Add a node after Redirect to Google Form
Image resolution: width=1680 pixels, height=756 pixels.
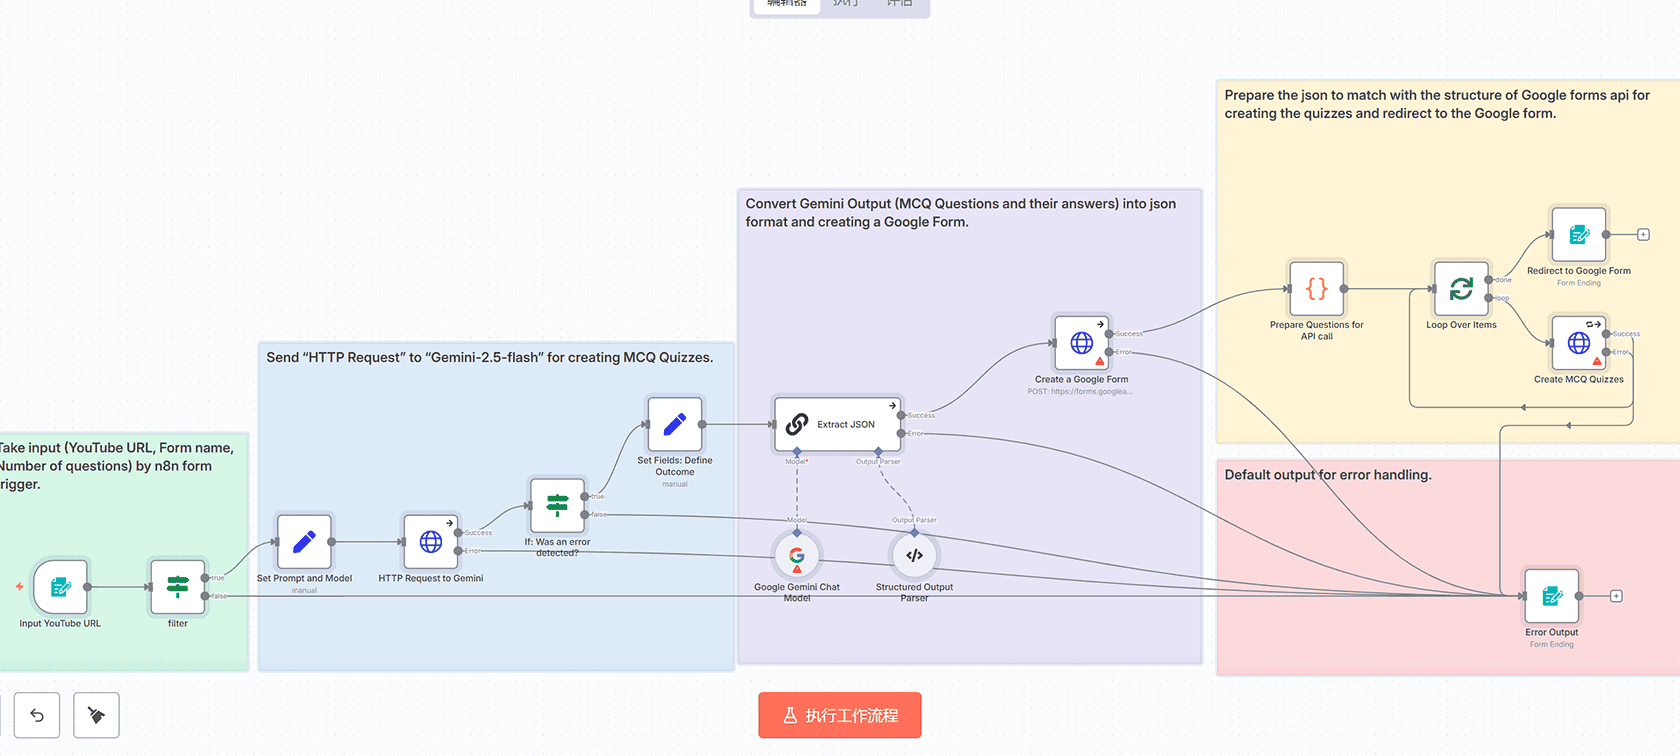[x=1643, y=235]
